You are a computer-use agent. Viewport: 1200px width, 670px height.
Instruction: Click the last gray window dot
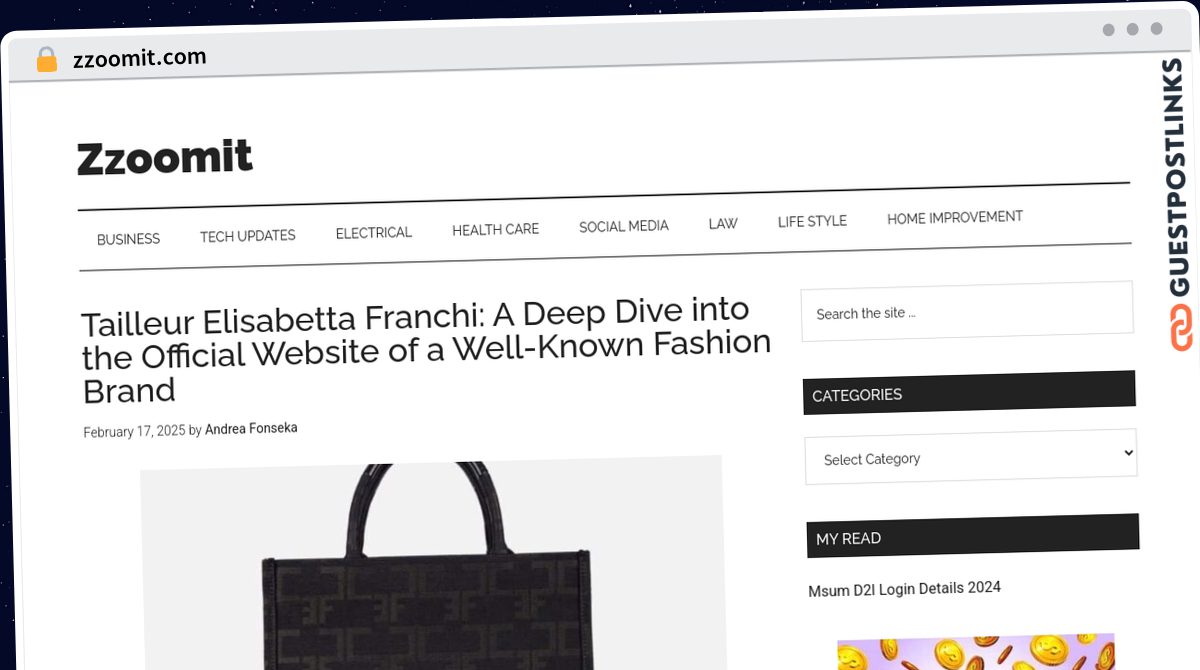pos(1157,29)
